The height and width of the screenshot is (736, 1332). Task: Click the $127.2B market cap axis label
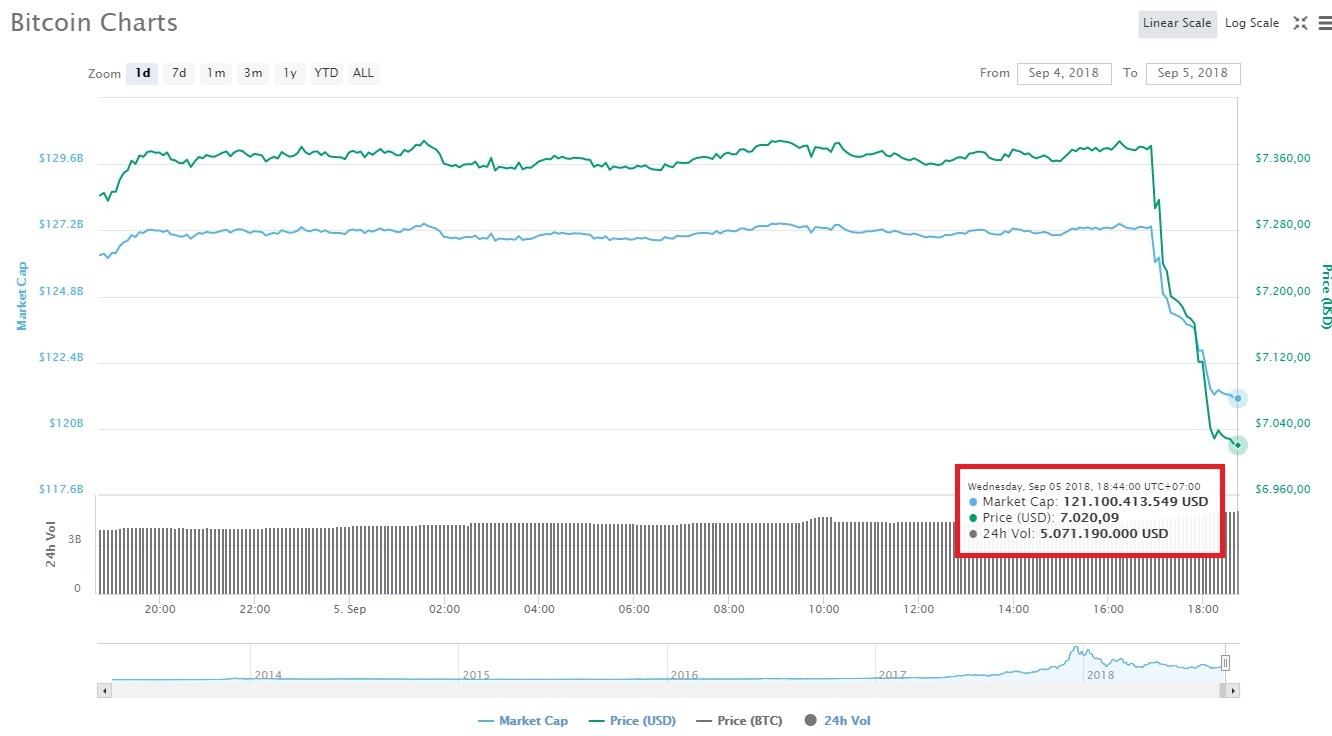click(61, 225)
